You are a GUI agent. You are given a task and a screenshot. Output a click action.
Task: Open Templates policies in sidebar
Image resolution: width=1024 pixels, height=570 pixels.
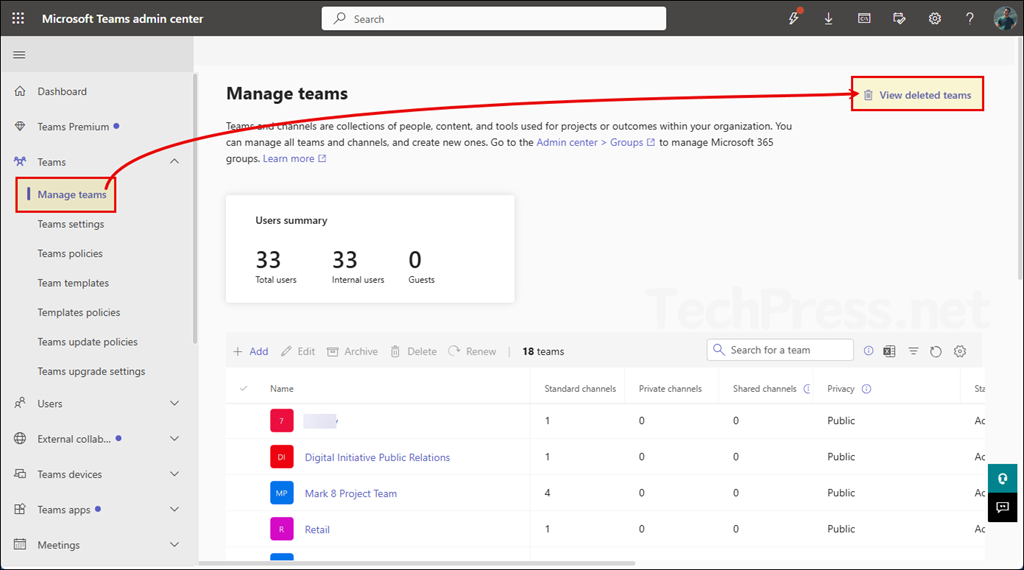pos(79,312)
